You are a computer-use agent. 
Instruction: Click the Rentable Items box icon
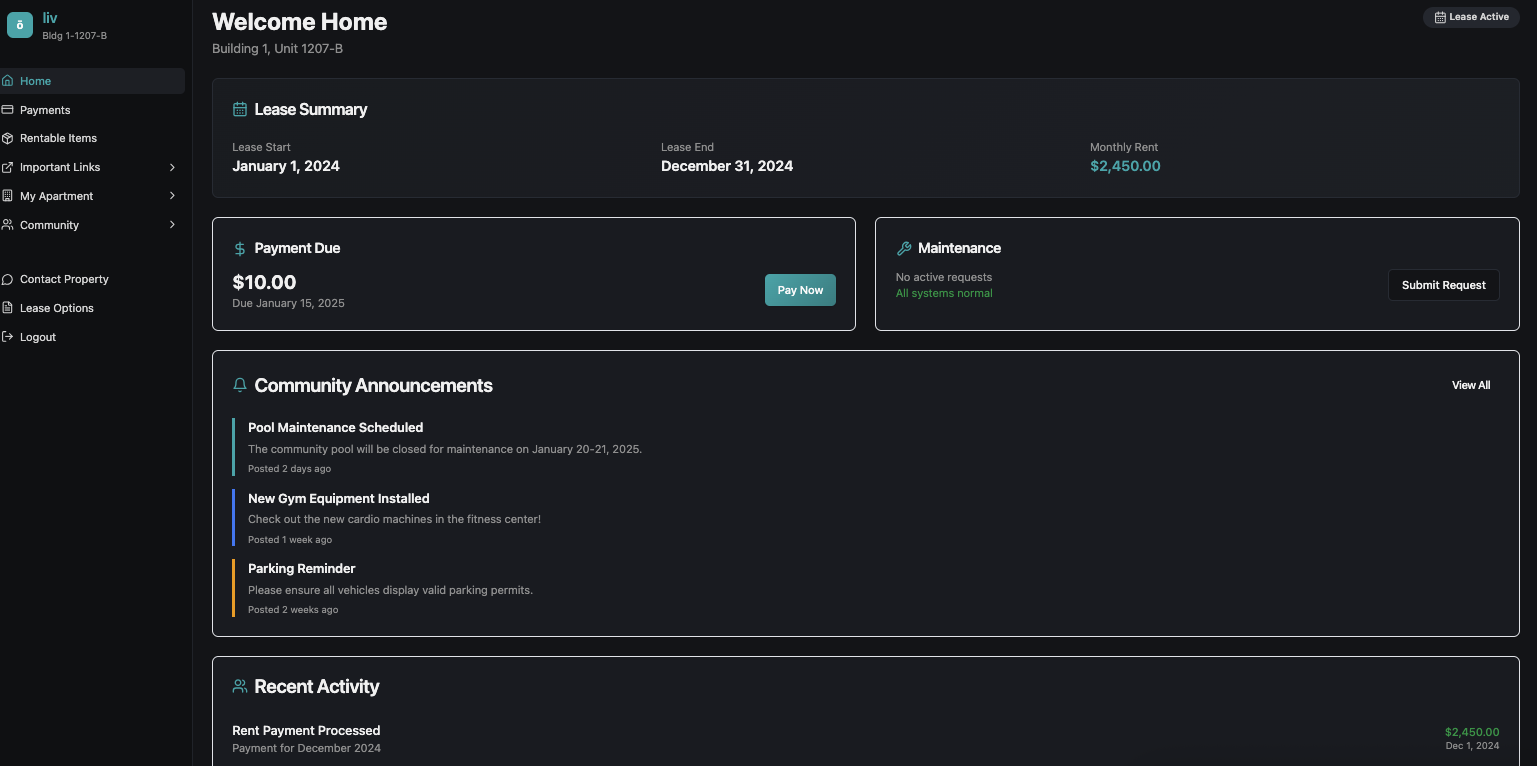point(8,138)
